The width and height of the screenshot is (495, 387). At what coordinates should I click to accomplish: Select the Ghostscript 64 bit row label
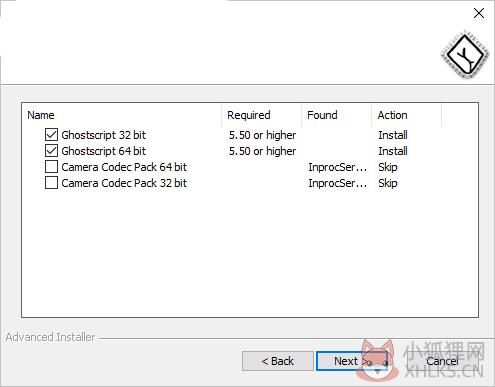tap(104, 151)
